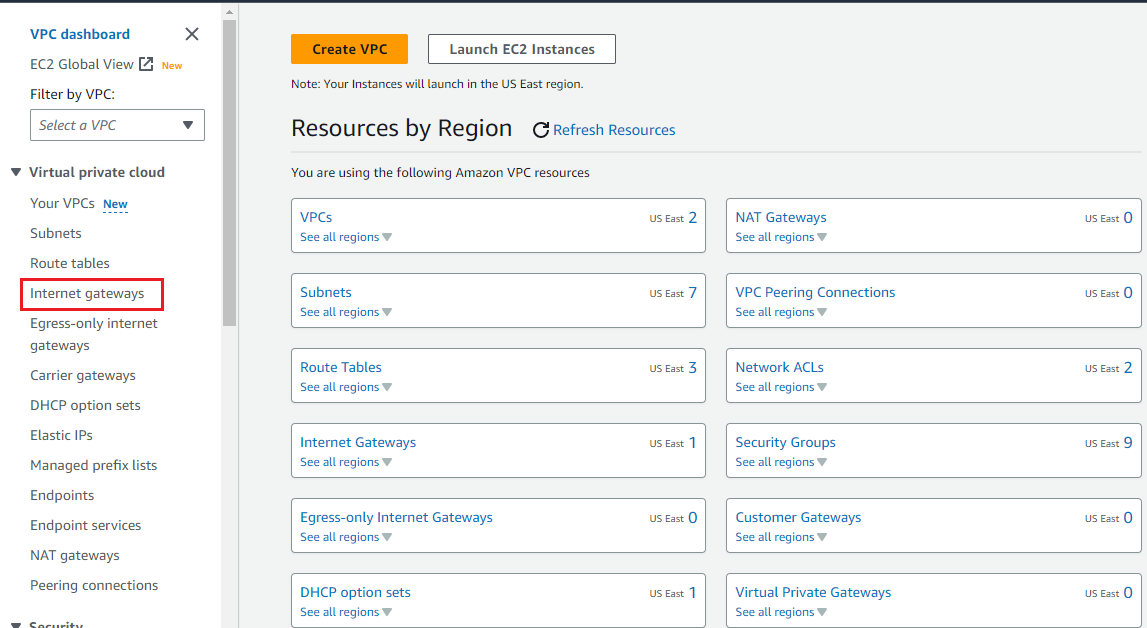1147x628 pixels.
Task: Open Your VPCs in the sidebar
Action: pos(62,203)
